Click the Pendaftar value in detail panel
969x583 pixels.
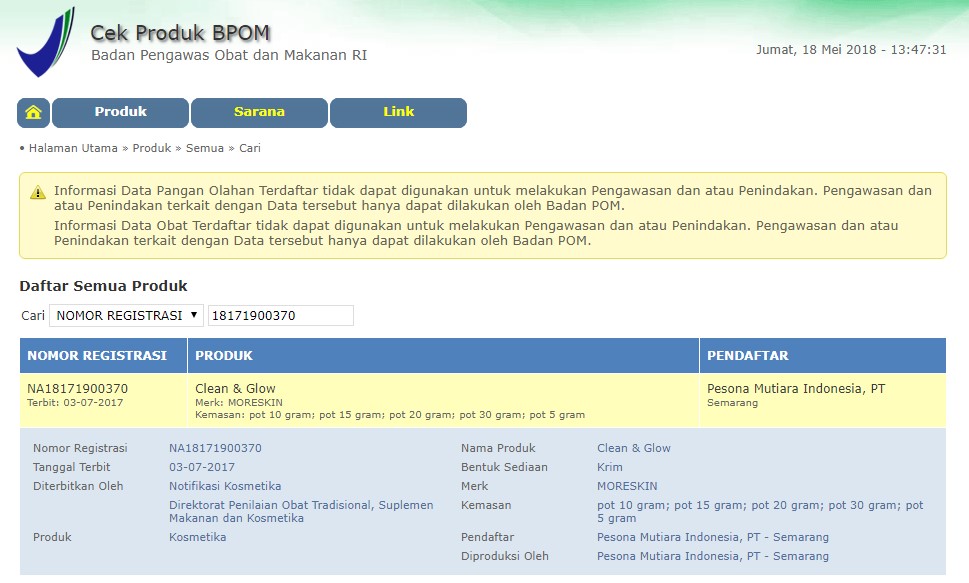(x=713, y=537)
